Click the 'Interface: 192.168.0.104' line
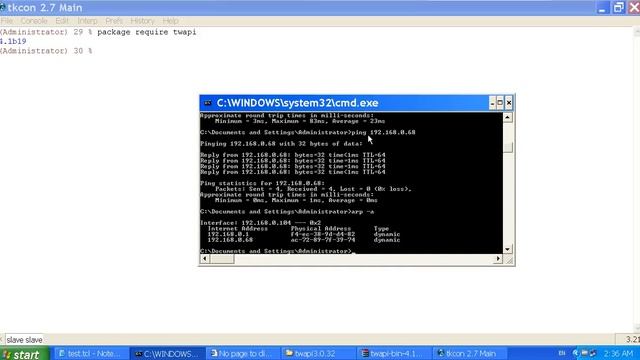The width and height of the screenshot is (640, 360). tap(260, 223)
